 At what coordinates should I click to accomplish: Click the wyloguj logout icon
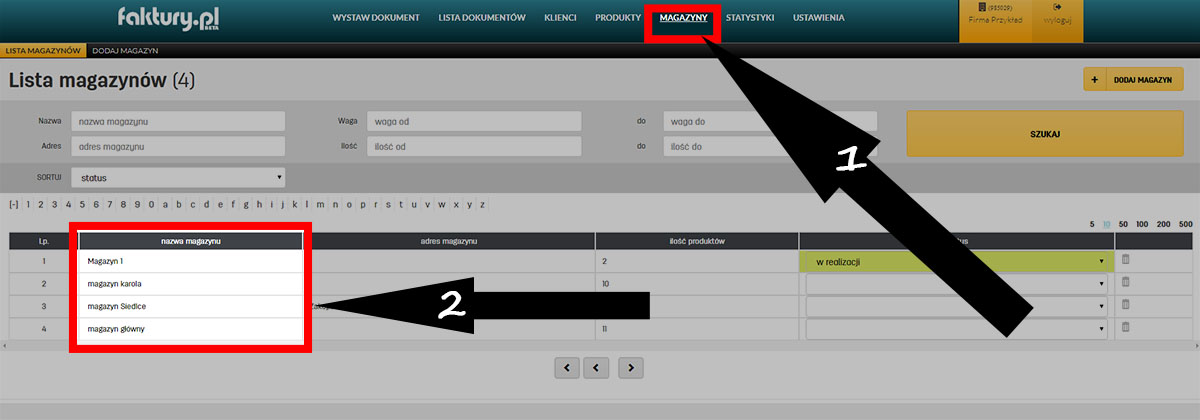1056,8
